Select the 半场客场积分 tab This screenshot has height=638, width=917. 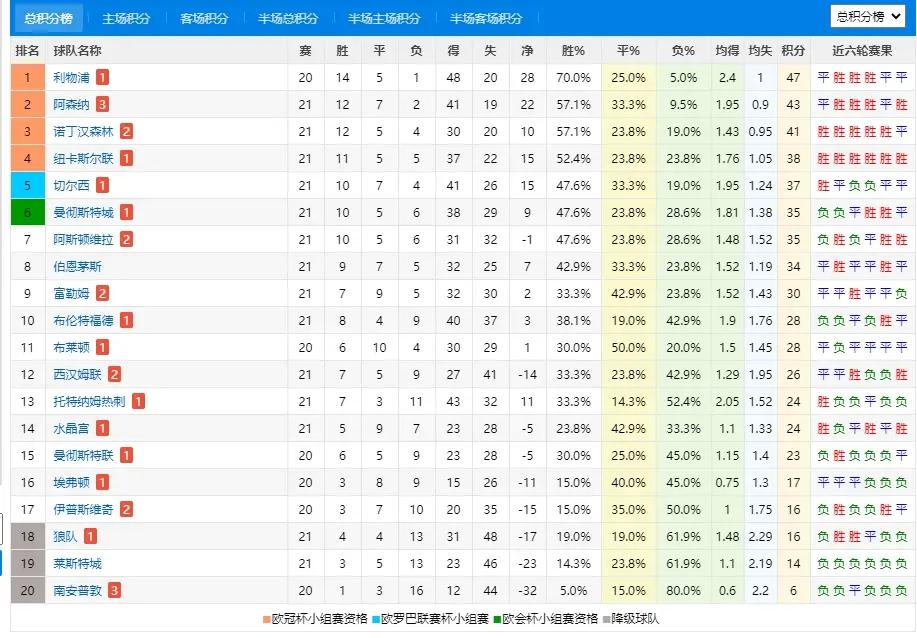pyautogui.click(x=486, y=19)
